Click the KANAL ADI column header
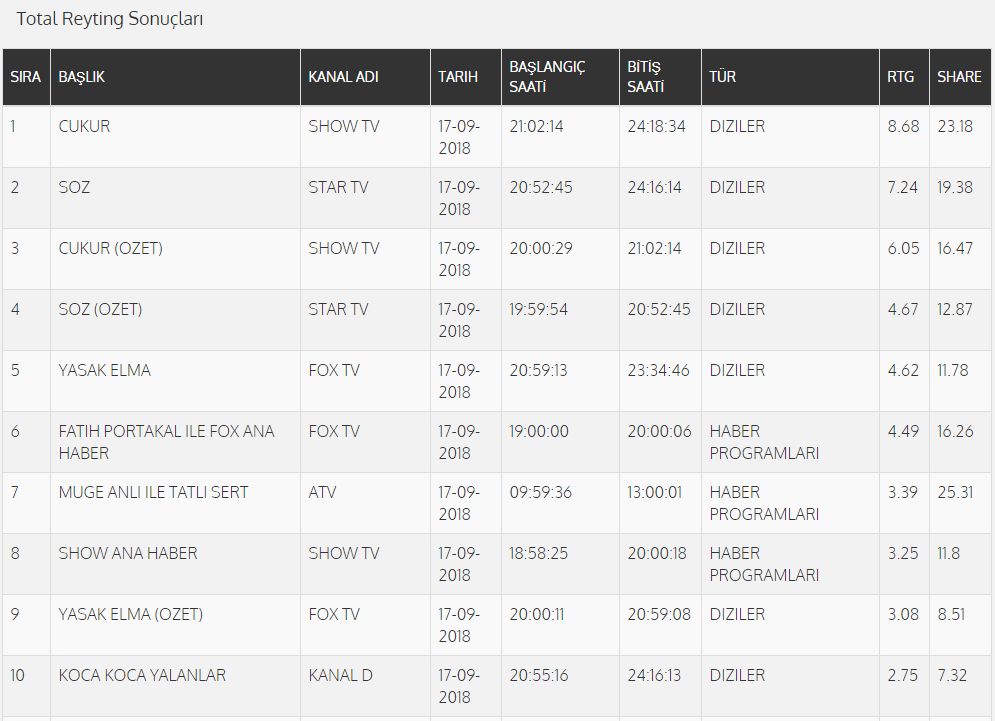995x721 pixels. pos(343,77)
